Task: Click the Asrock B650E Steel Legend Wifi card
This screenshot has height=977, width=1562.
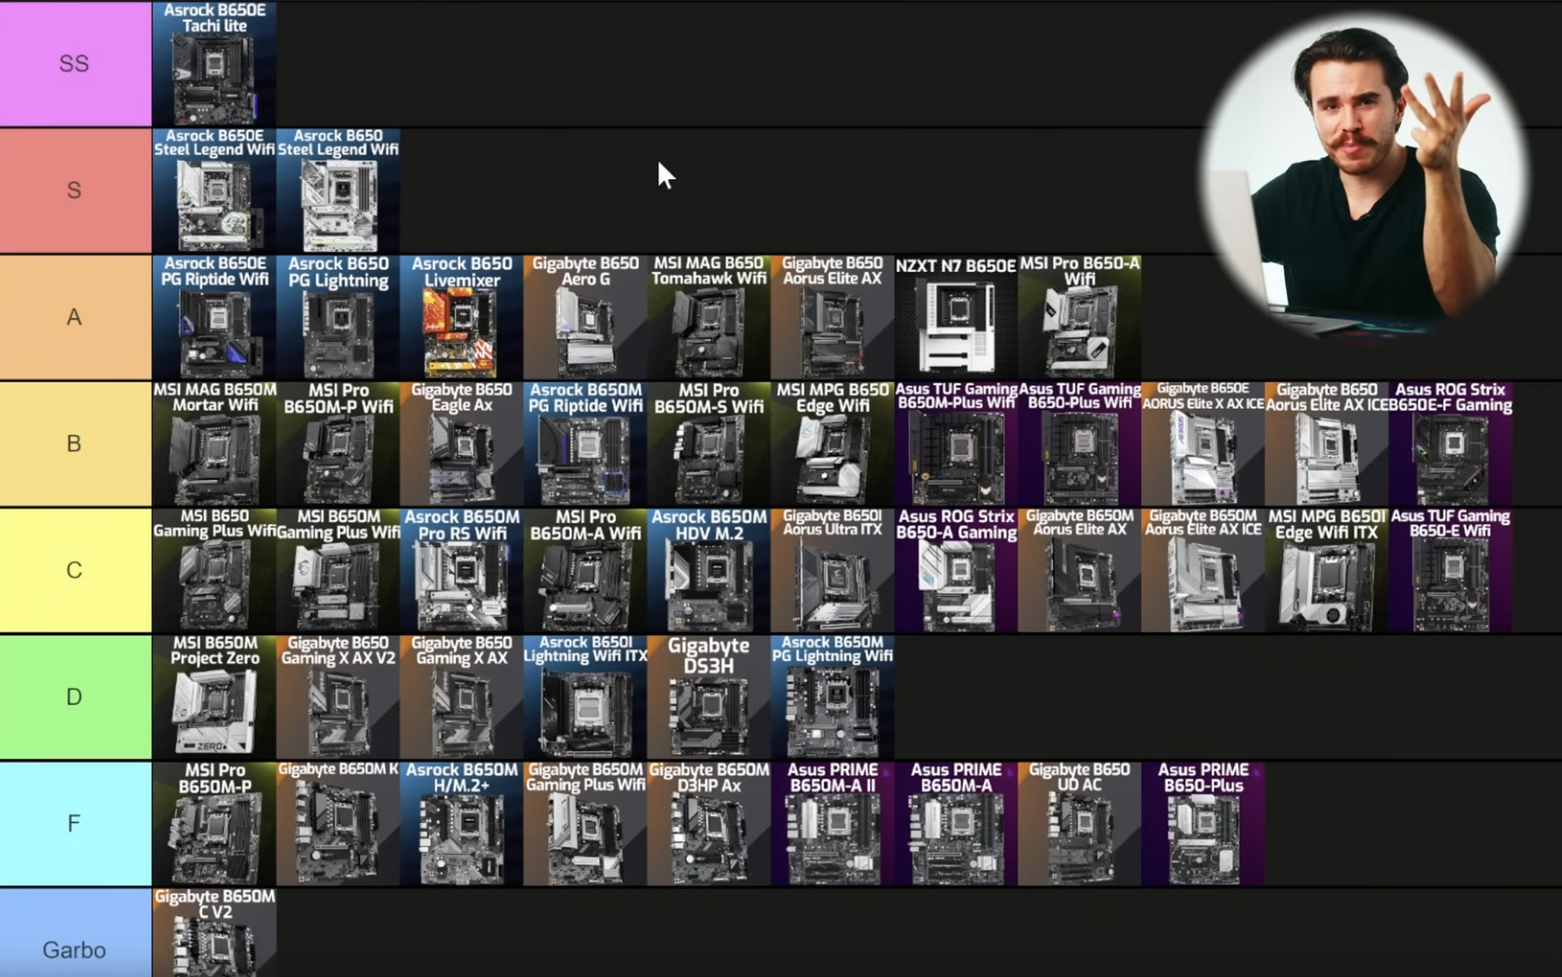Action: tap(214, 190)
